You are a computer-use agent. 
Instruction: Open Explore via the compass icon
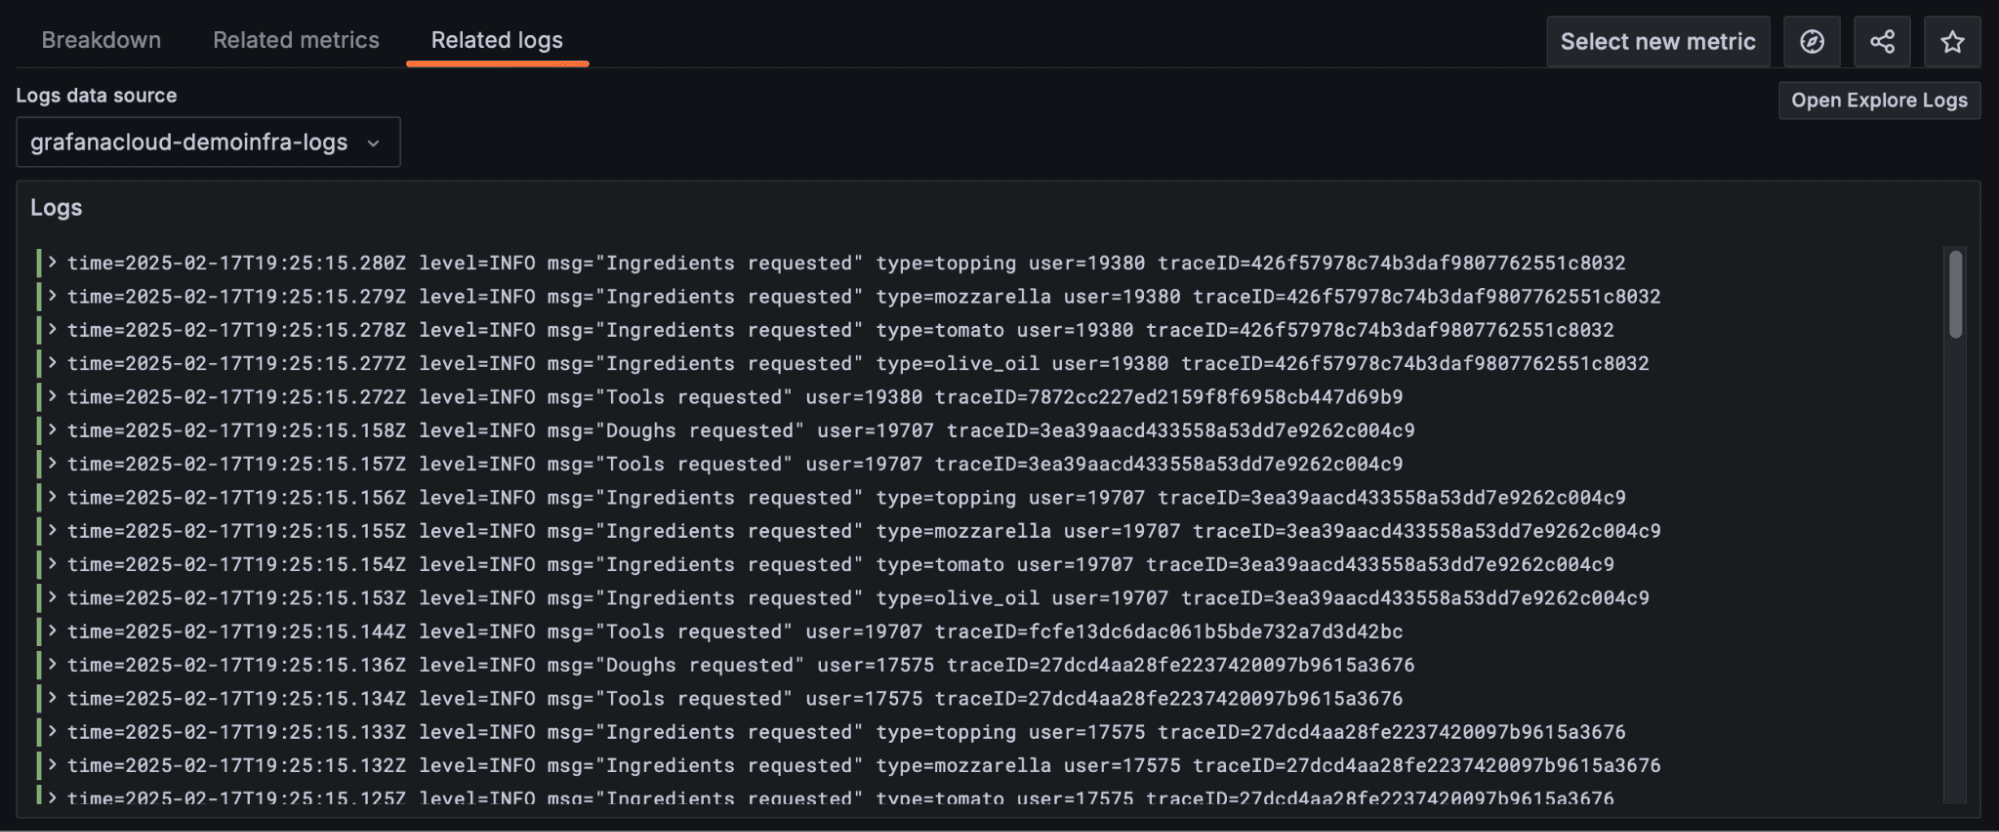(1812, 41)
